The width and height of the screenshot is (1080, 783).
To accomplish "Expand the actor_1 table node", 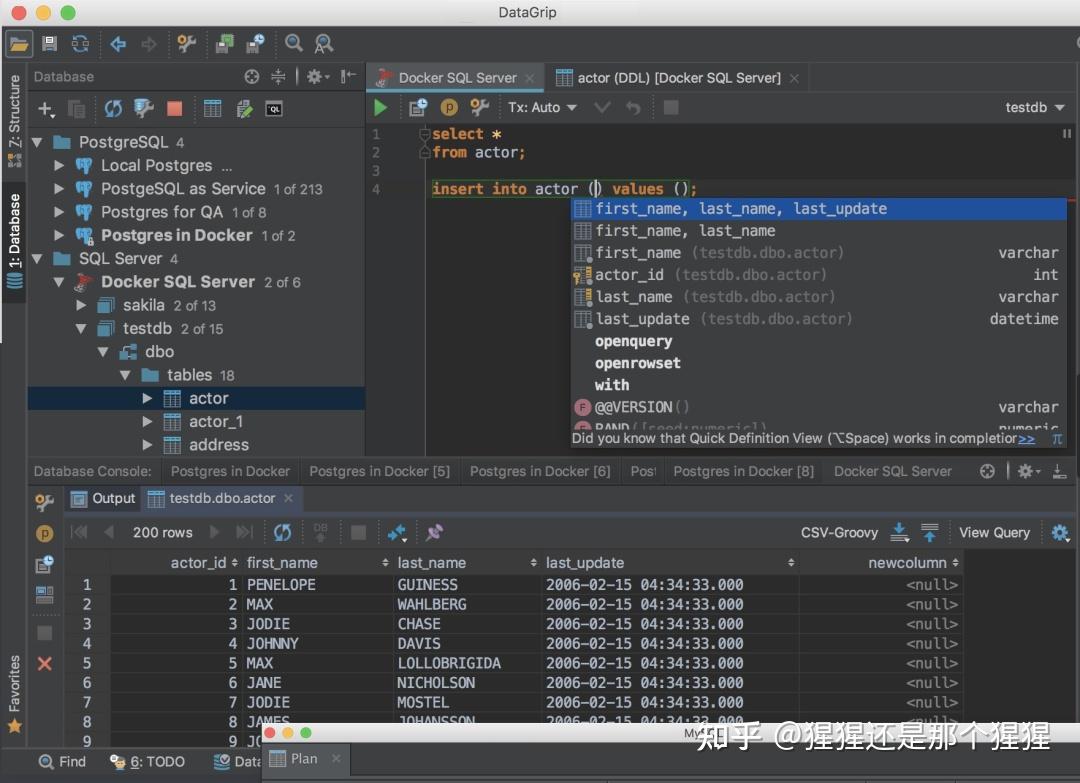I will 147,421.
